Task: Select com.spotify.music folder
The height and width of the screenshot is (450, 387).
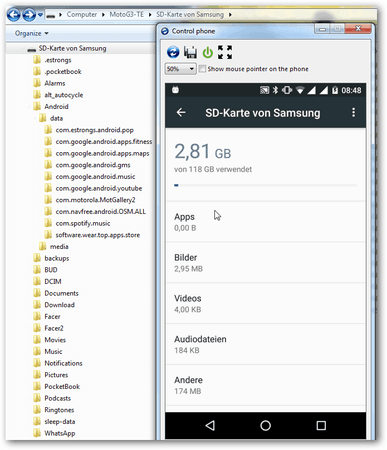Action: tap(83, 223)
